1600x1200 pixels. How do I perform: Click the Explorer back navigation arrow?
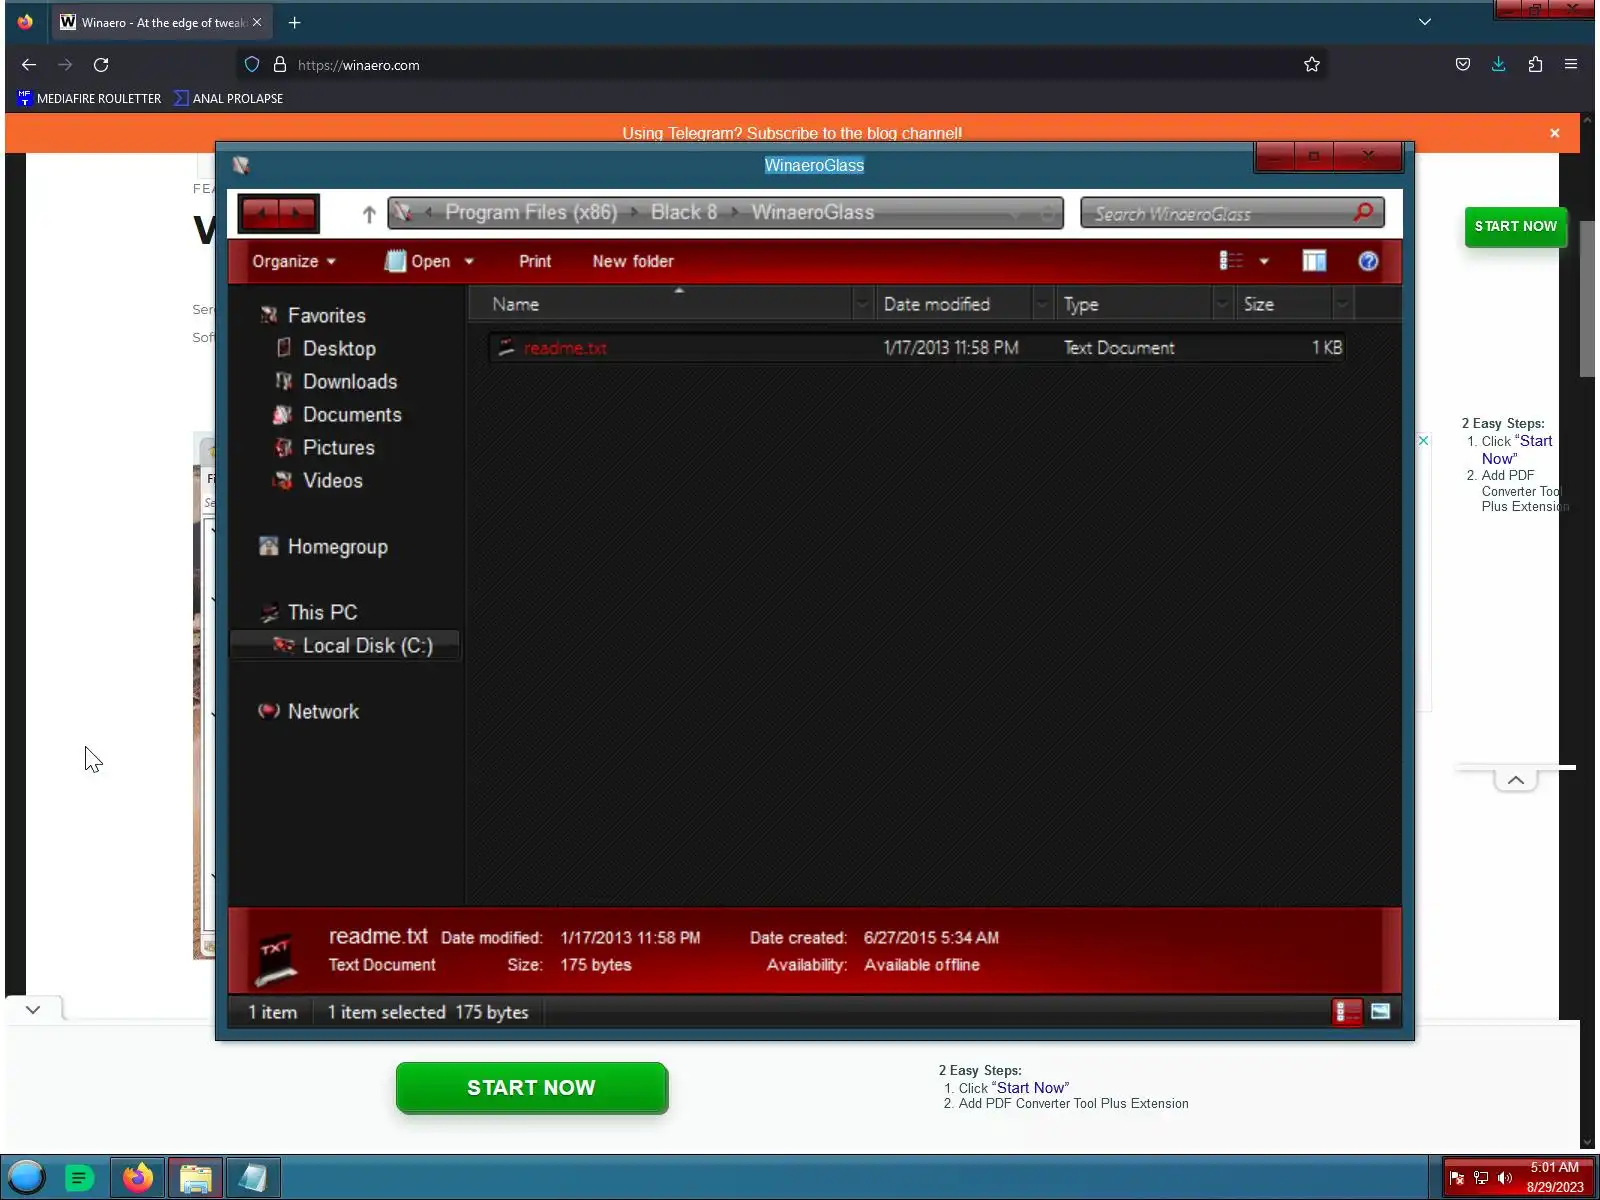click(x=261, y=213)
